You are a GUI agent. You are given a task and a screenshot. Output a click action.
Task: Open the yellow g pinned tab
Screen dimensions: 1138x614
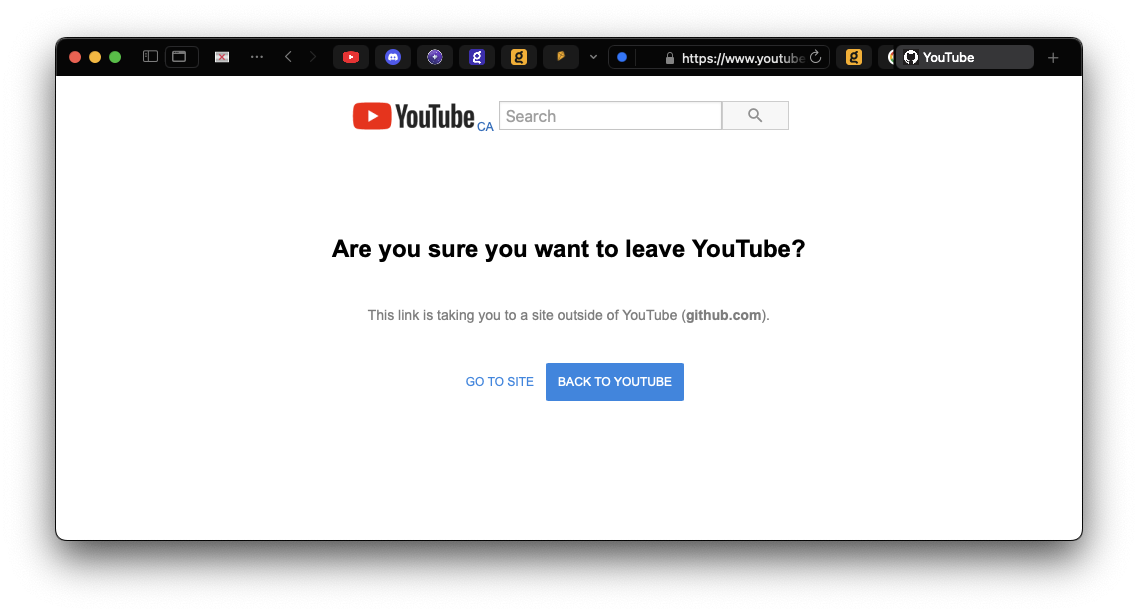[x=519, y=57]
